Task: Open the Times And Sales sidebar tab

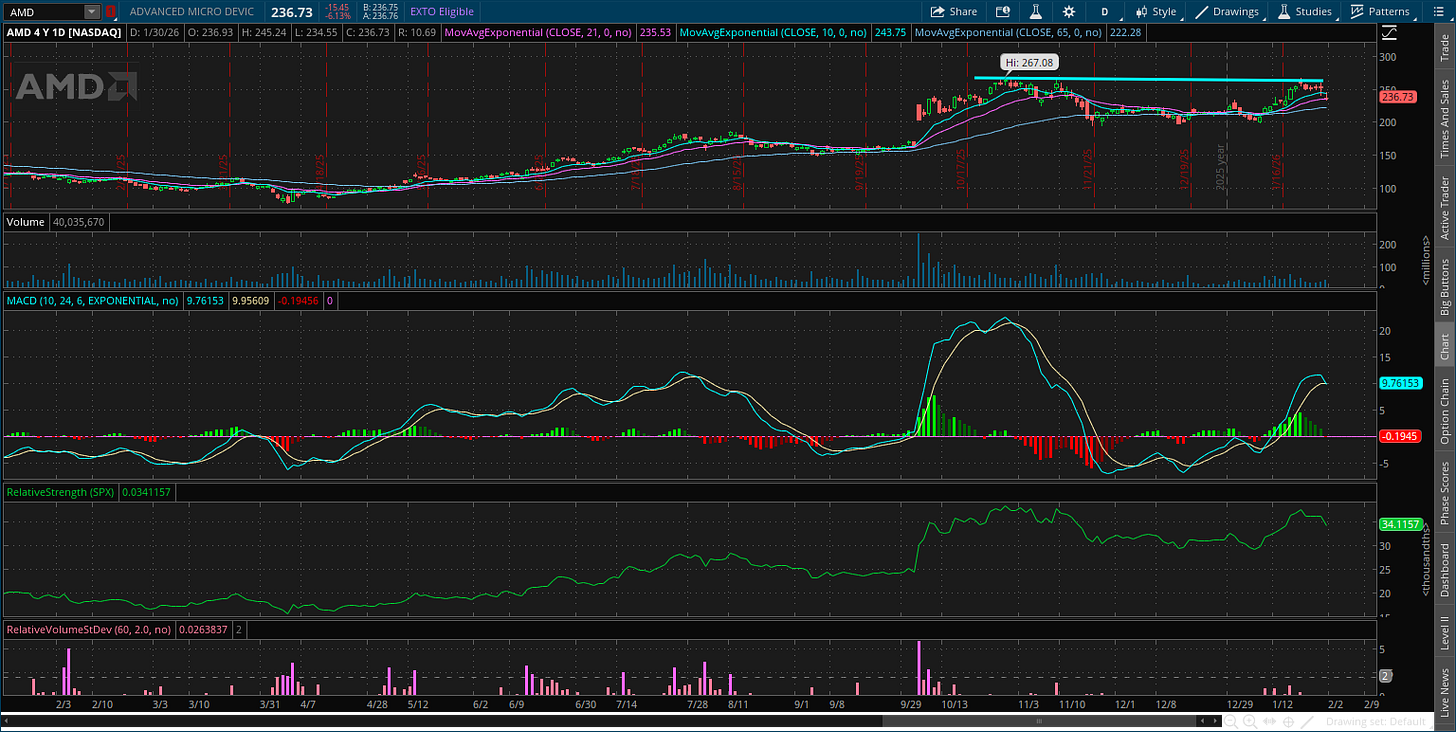Action: point(1444,118)
